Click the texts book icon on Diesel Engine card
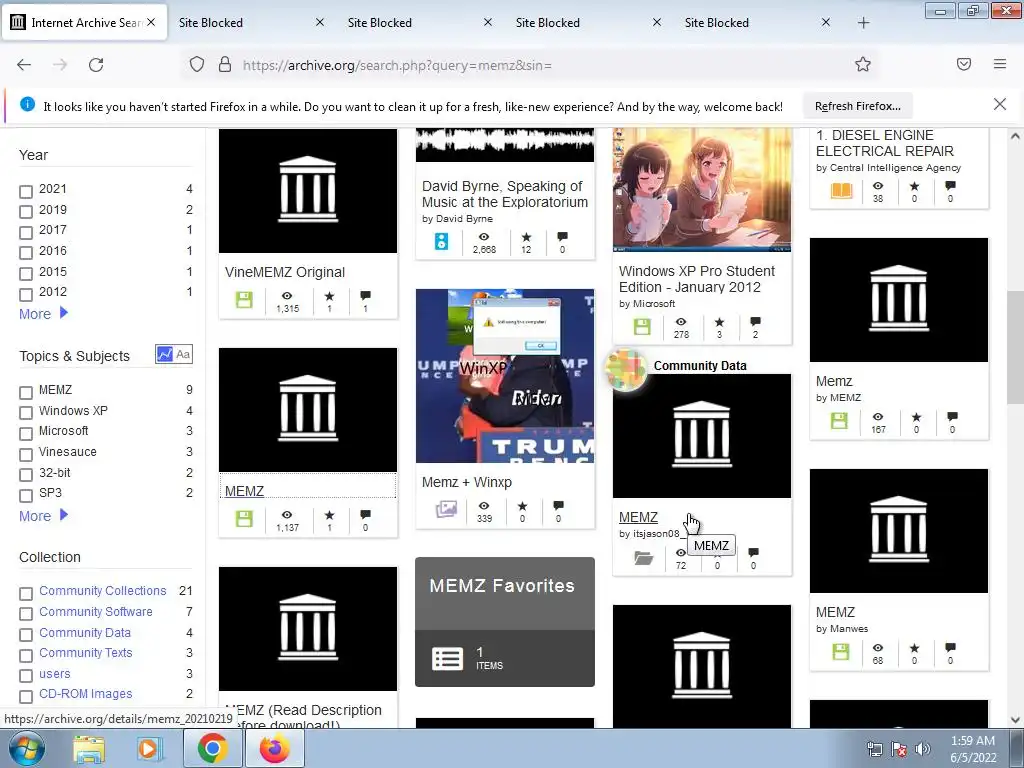The width and height of the screenshot is (1024, 768). click(842, 191)
